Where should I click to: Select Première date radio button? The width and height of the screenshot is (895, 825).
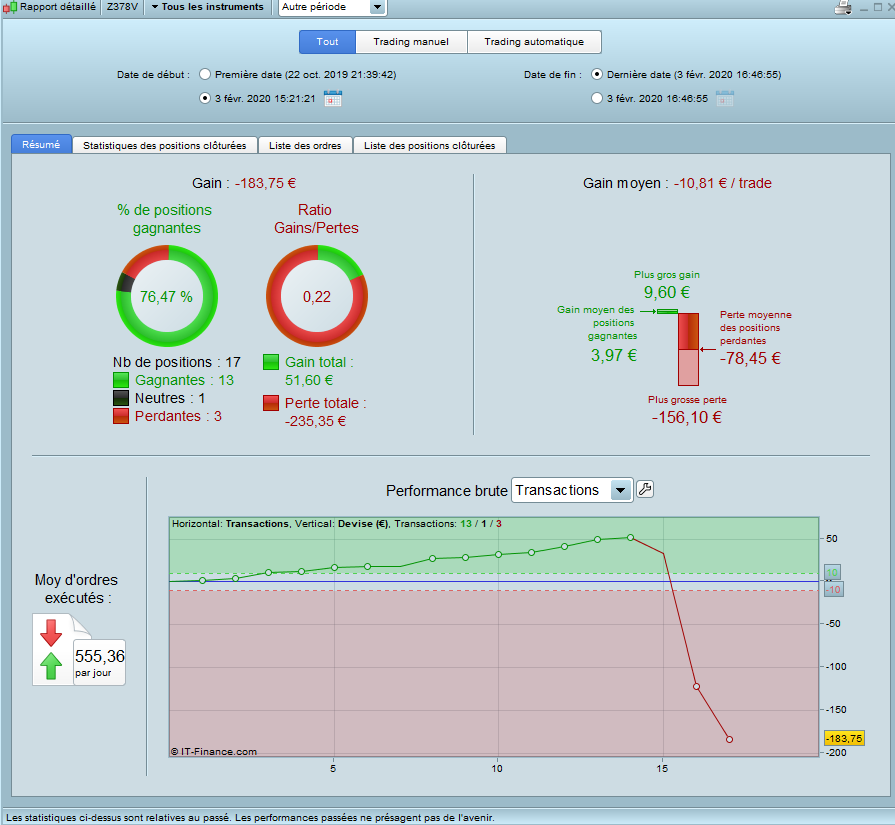coord(205,74)
